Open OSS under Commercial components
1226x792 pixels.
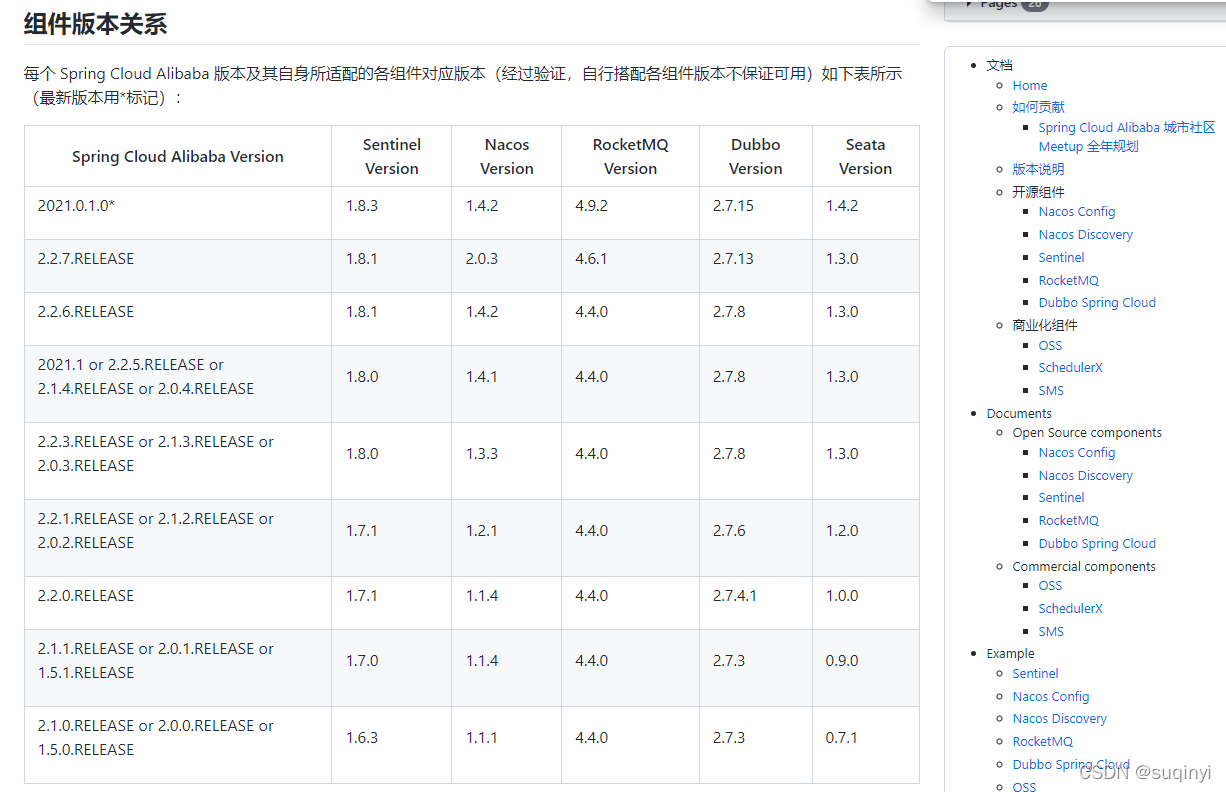coord(1050,586)
